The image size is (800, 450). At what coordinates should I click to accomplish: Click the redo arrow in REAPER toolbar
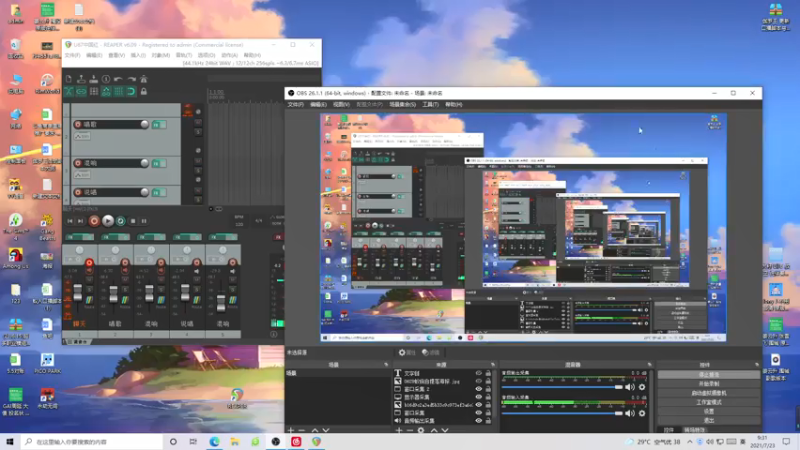click(131, 79)
